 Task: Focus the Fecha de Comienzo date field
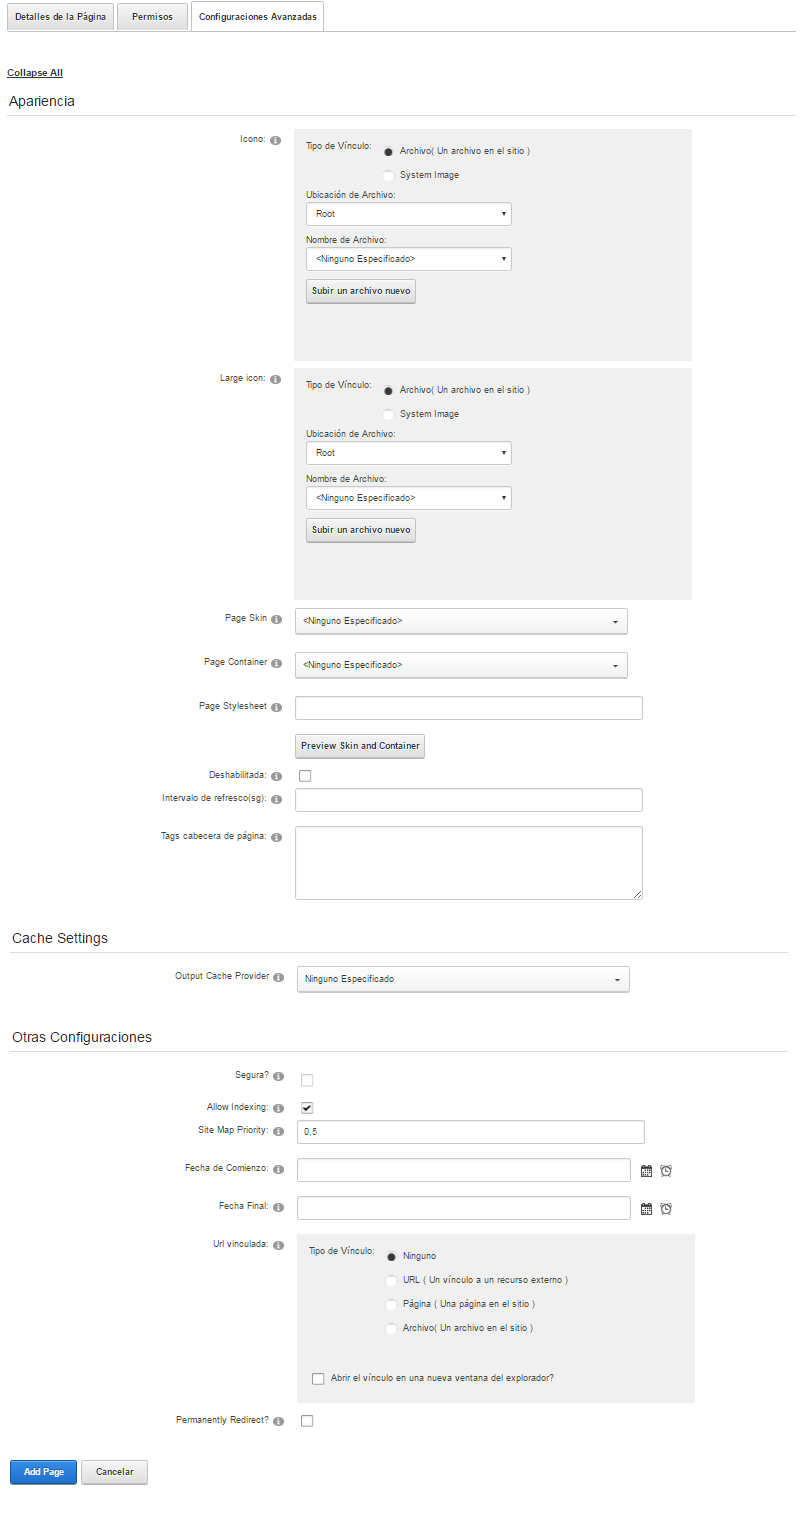pyautogui.click(x=464, y=1170)
